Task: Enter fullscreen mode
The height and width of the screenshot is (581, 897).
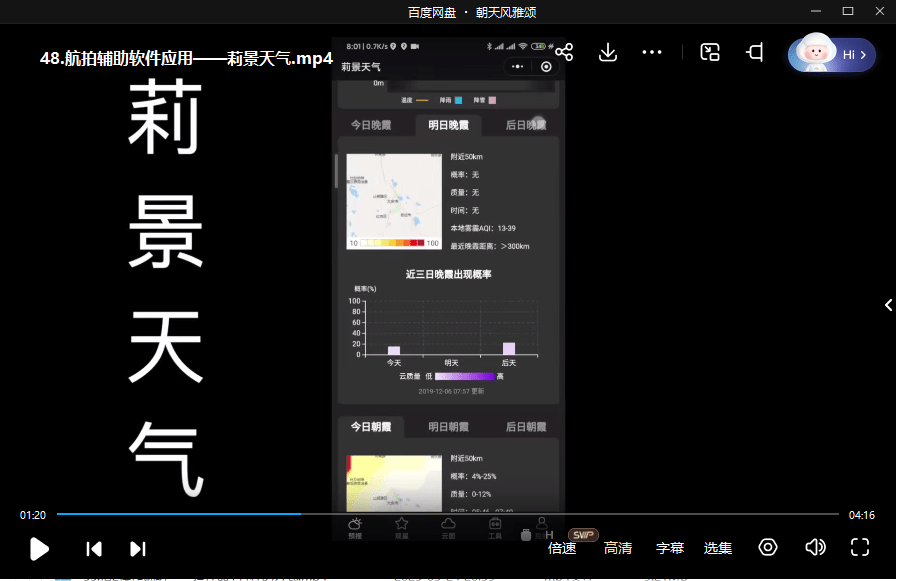Action: point(860,547)
